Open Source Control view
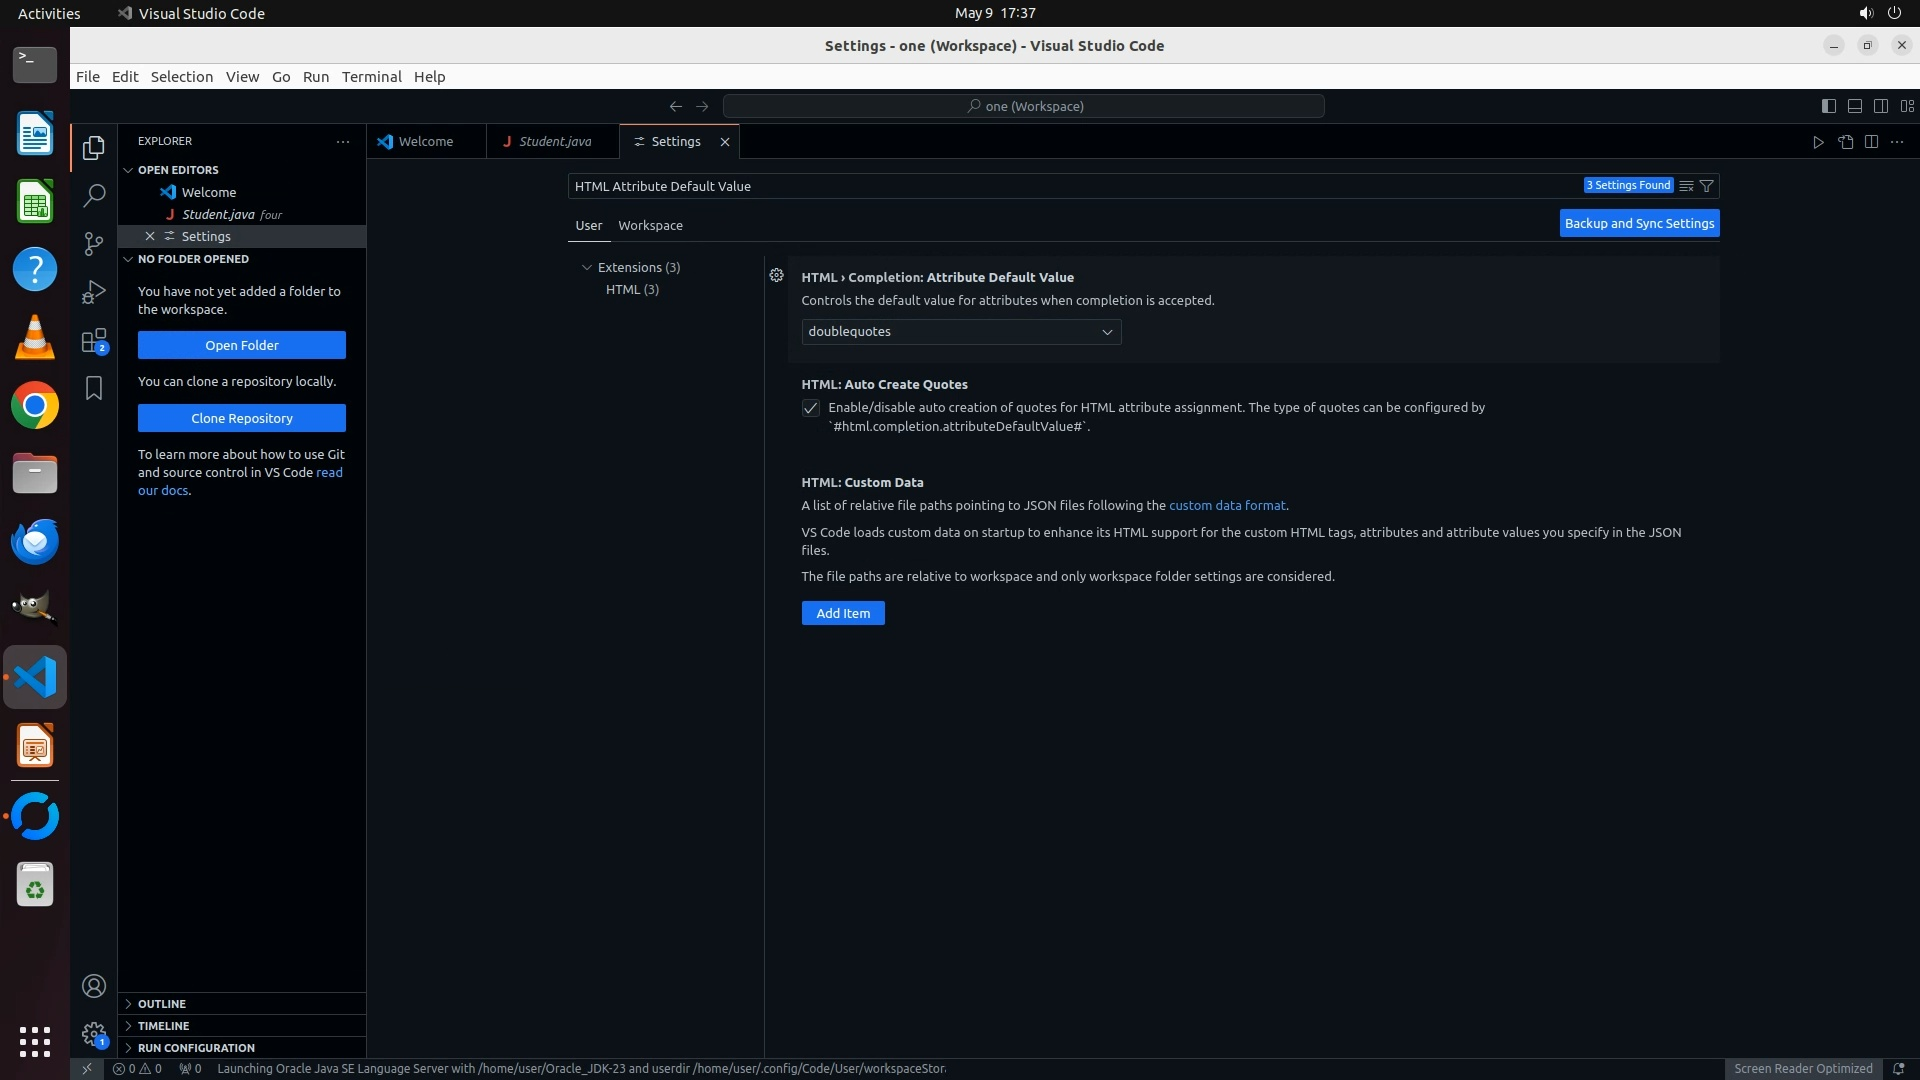The height and width of the screenshot is (1080, 1920). [94, 244]
